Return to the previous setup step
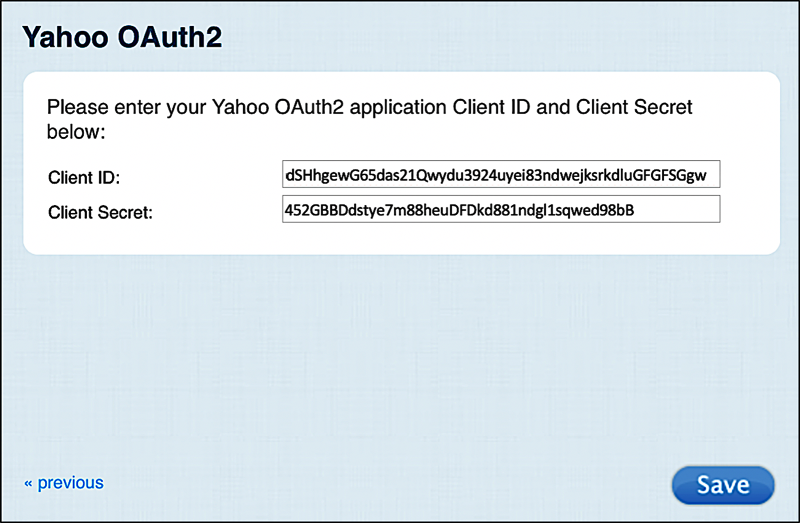Image resolution: width=800 pixels, height=523 pixels. tap(64, 483)
